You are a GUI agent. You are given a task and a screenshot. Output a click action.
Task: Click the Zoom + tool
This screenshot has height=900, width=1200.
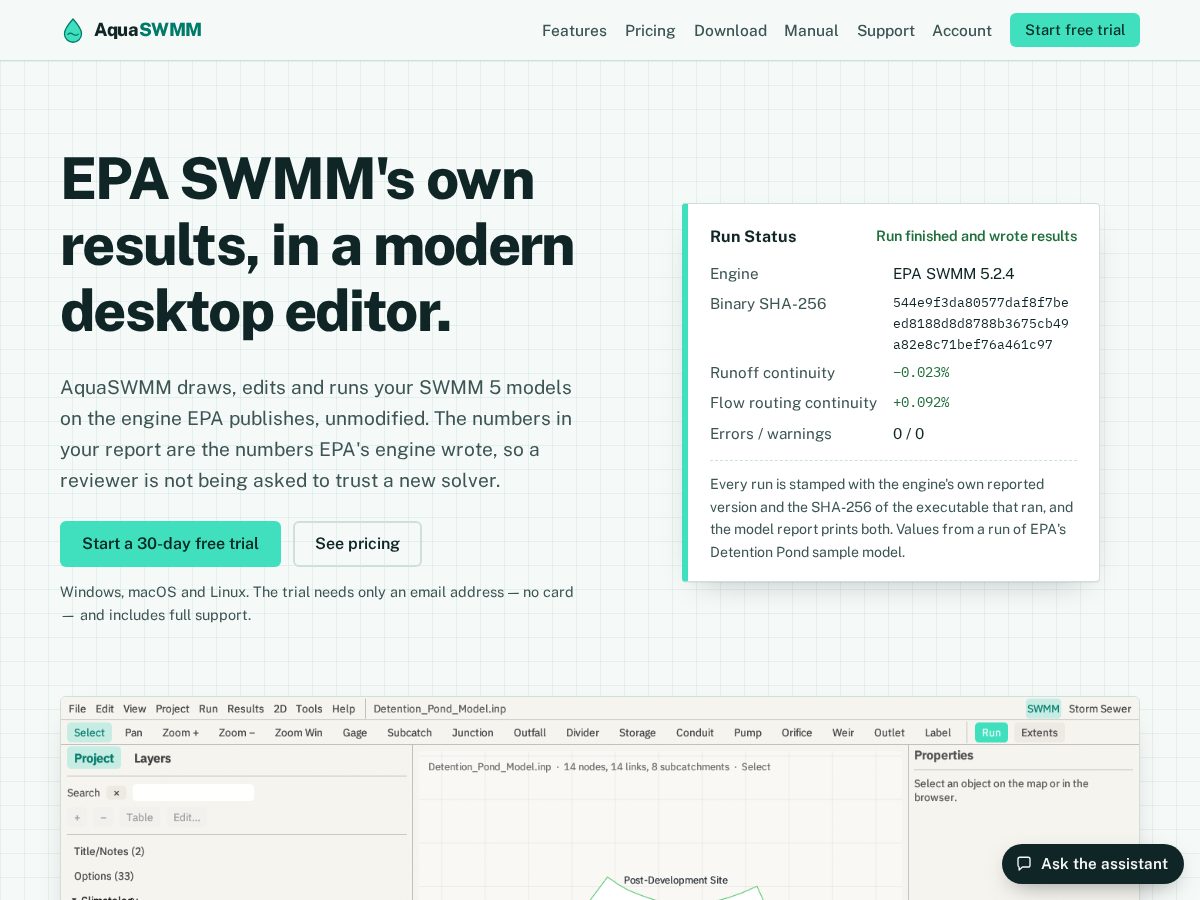tap(181, 733)
